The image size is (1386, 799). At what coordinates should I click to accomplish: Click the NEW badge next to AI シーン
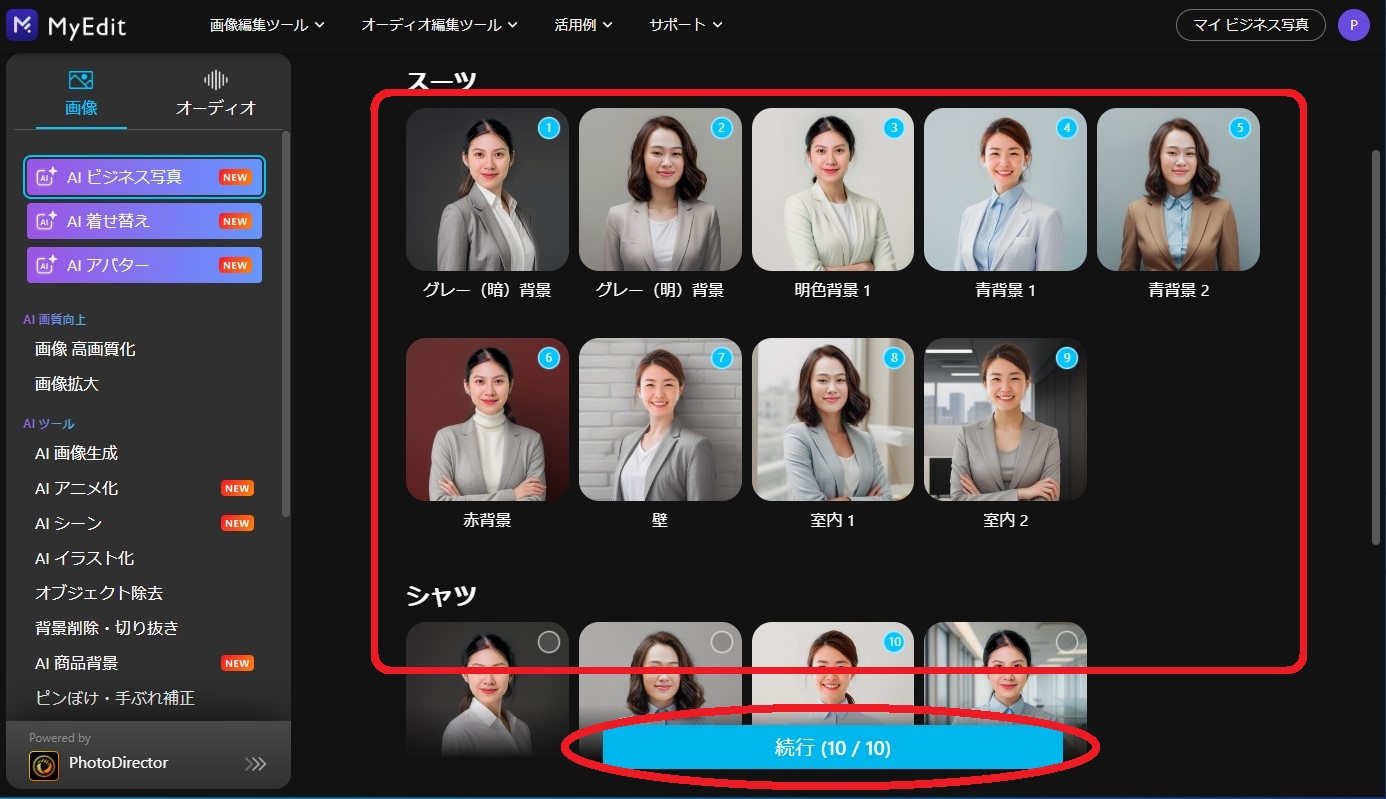[237, 523]
